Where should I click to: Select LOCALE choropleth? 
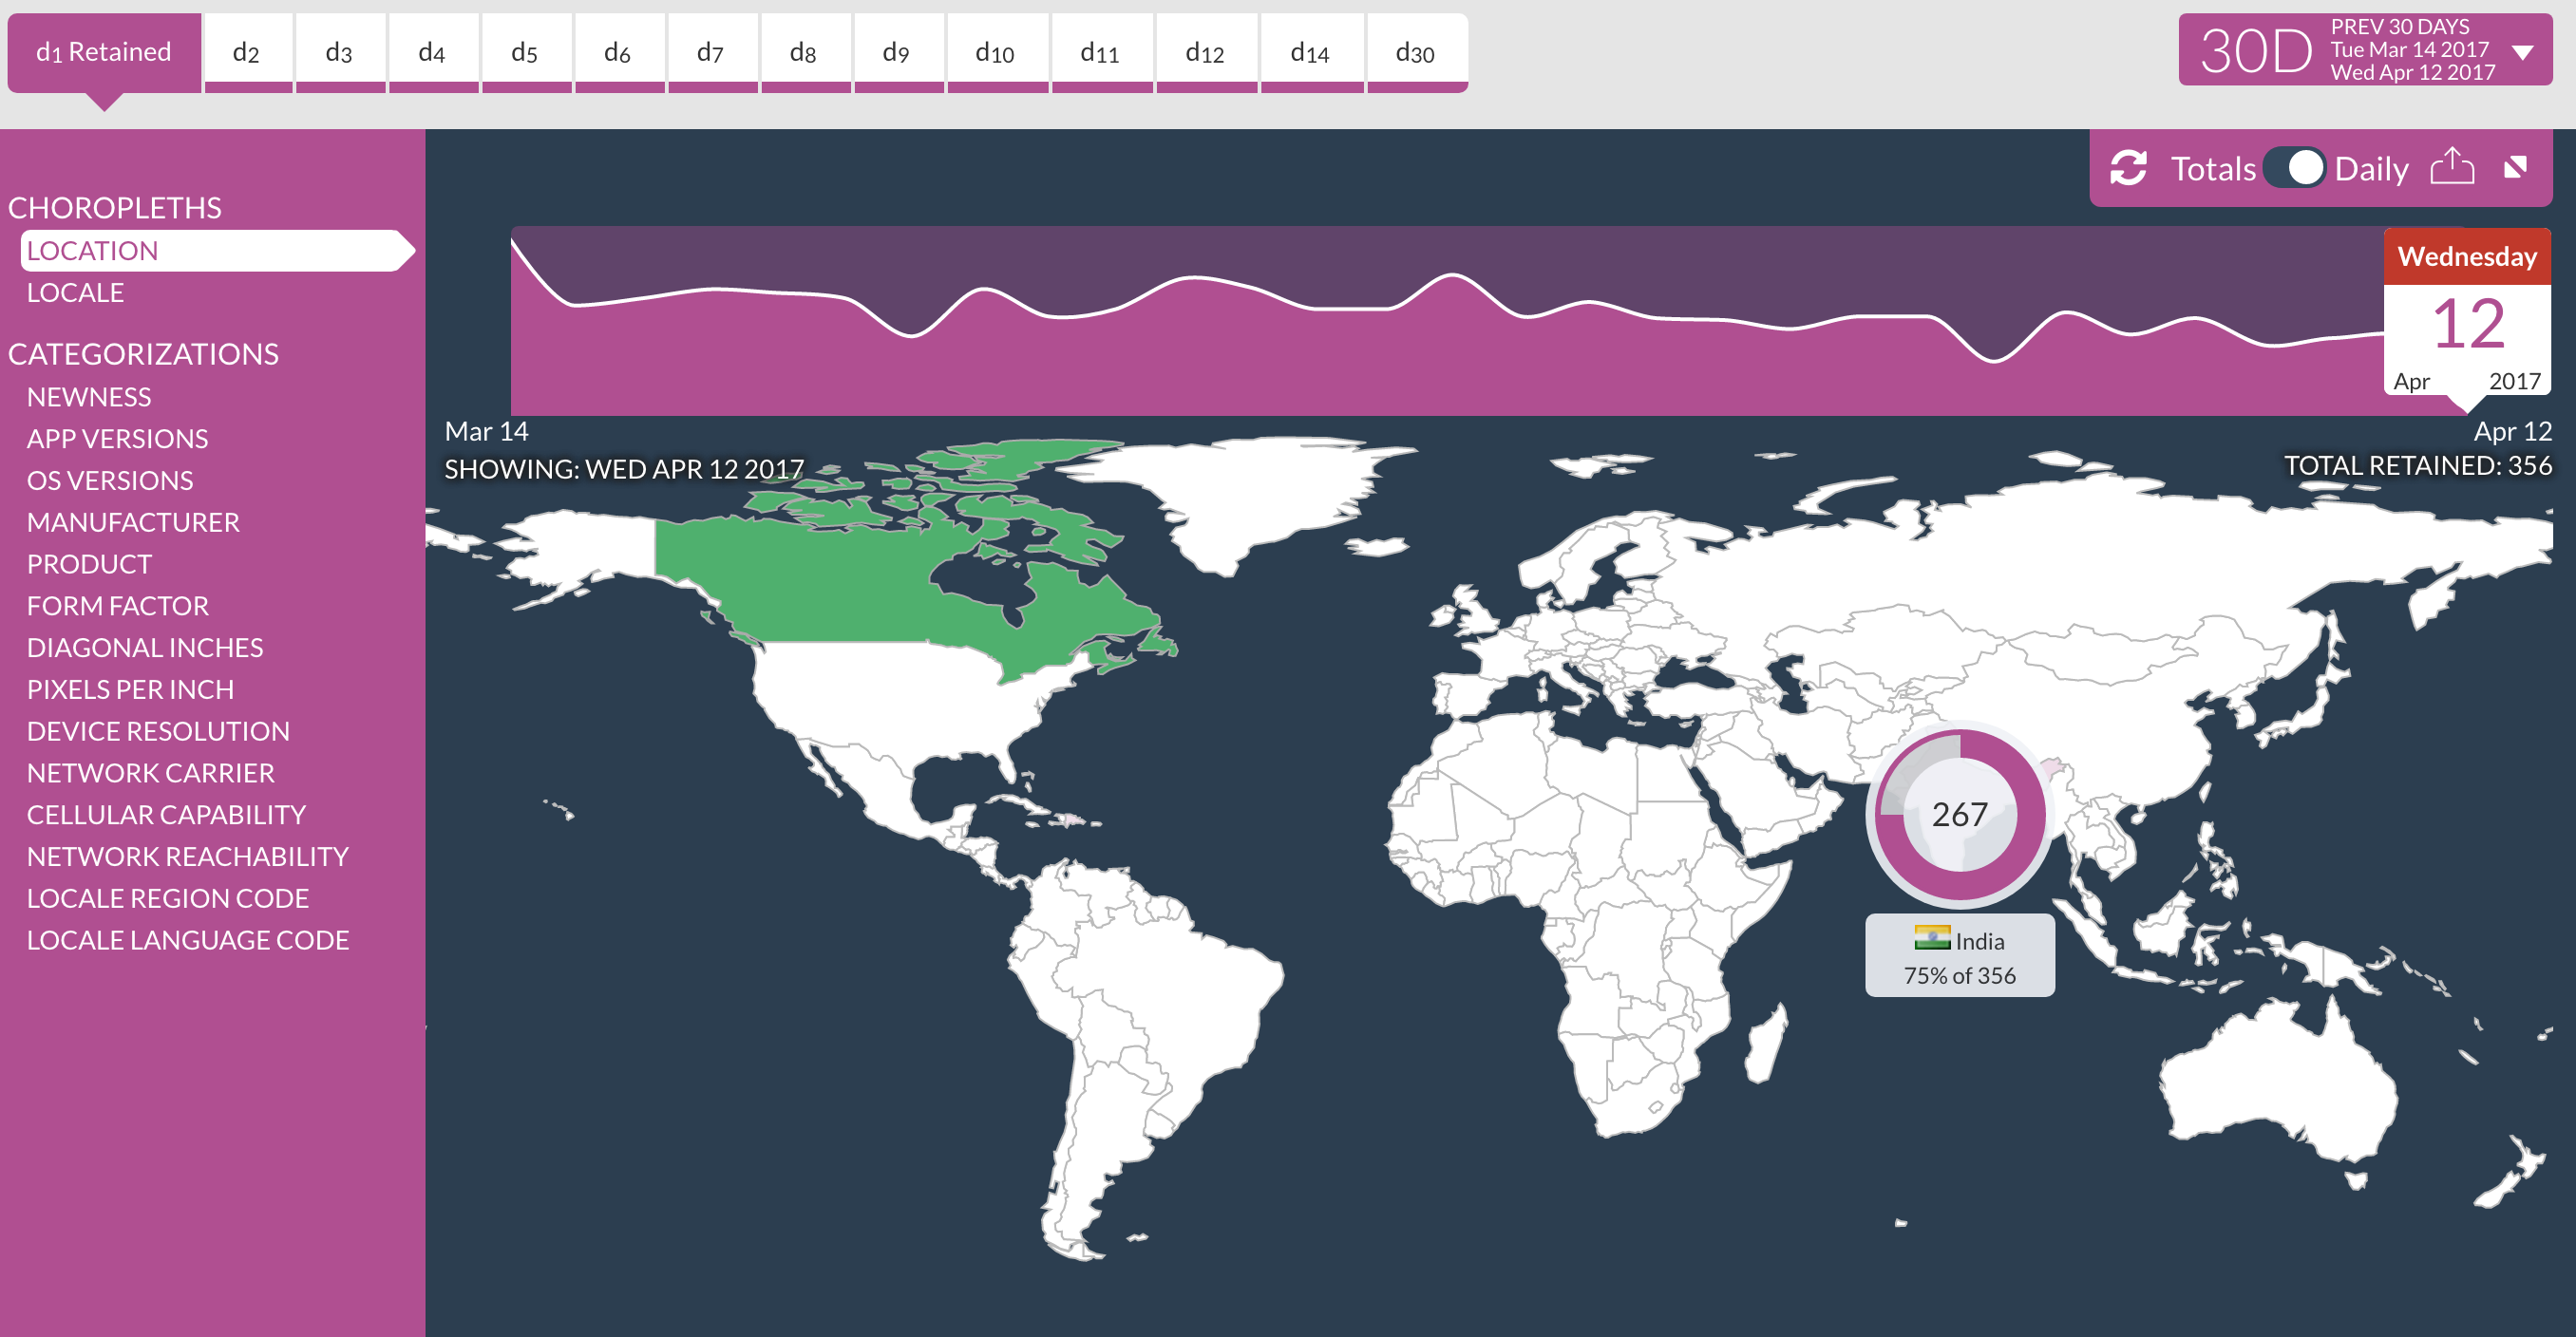pos(76,293)
